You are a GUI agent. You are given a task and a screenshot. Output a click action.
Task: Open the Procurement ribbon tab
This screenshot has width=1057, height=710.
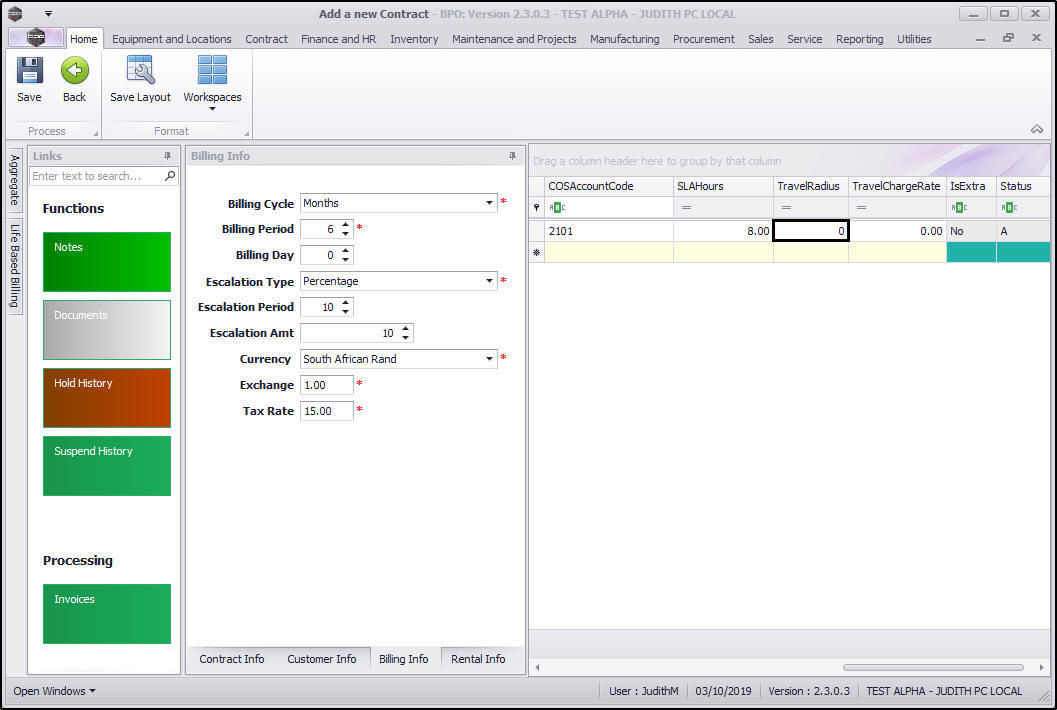click(x=703, y=39)
